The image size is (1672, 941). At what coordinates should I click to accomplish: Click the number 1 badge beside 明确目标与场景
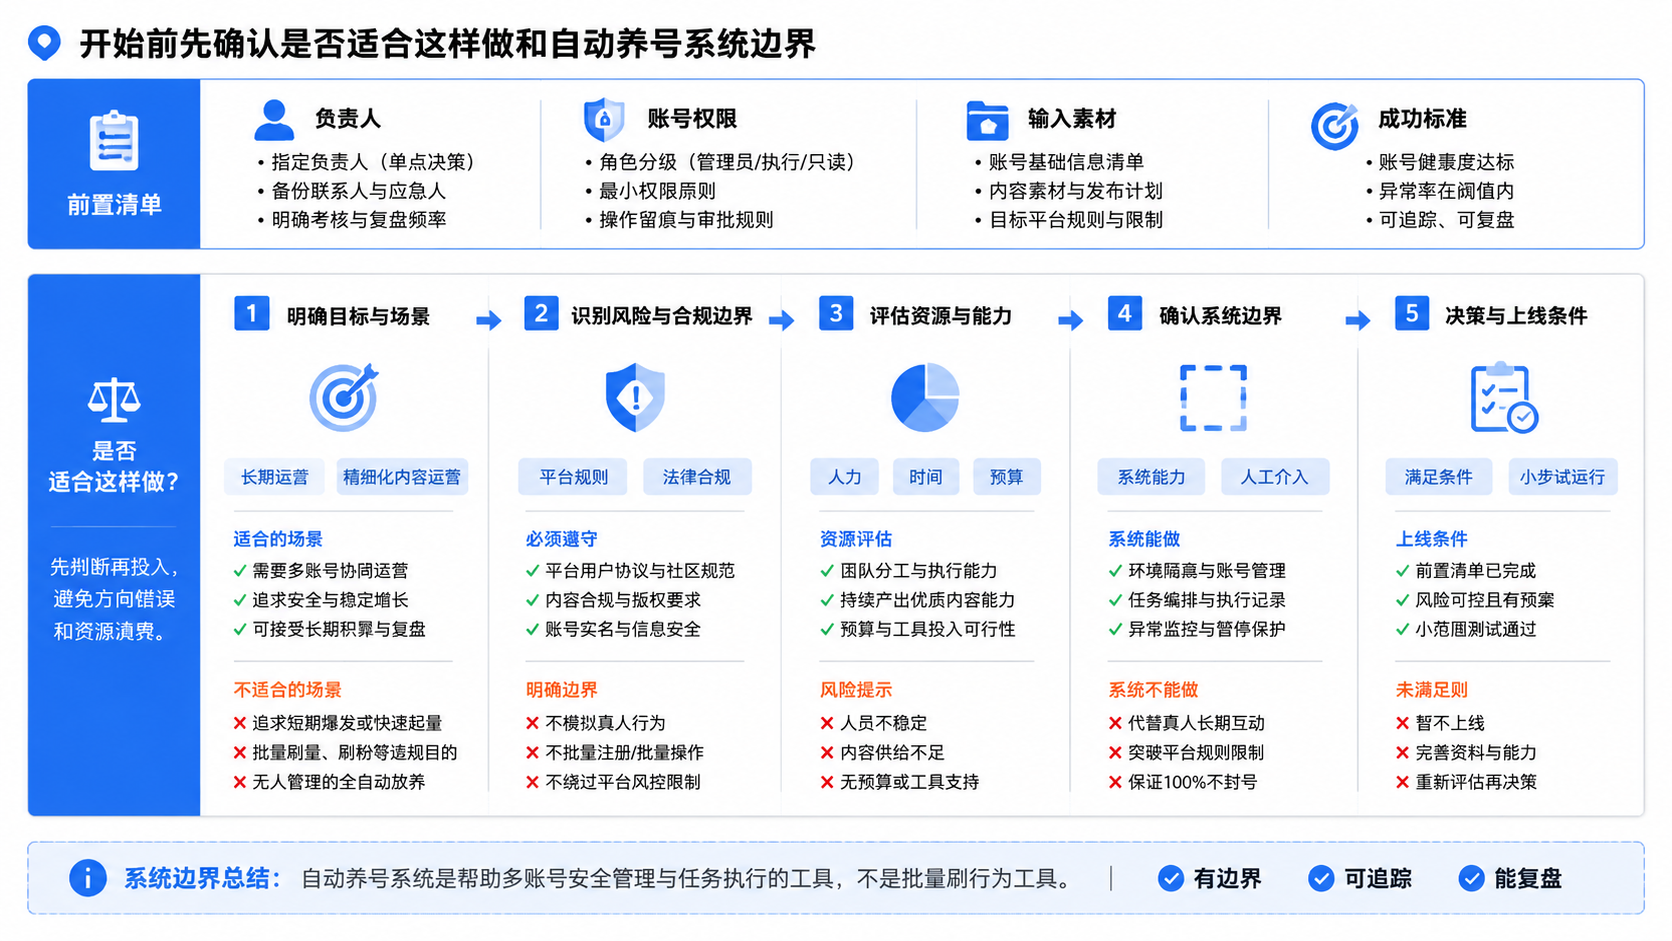tap(252, 313)
